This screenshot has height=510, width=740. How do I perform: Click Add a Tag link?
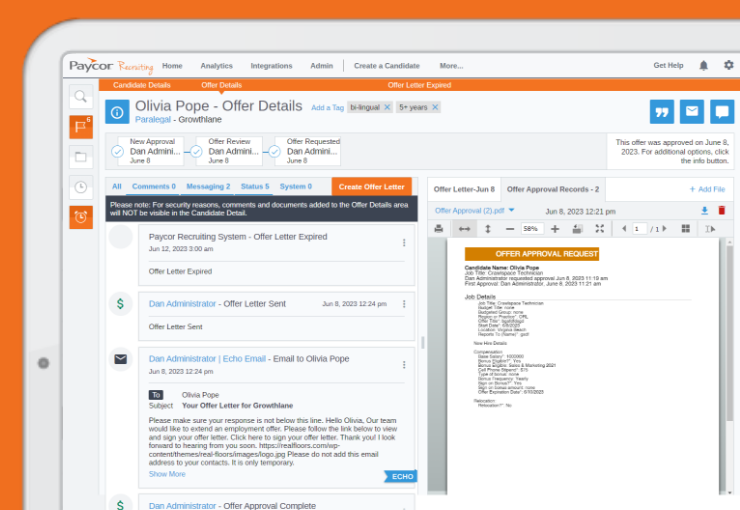328,108
